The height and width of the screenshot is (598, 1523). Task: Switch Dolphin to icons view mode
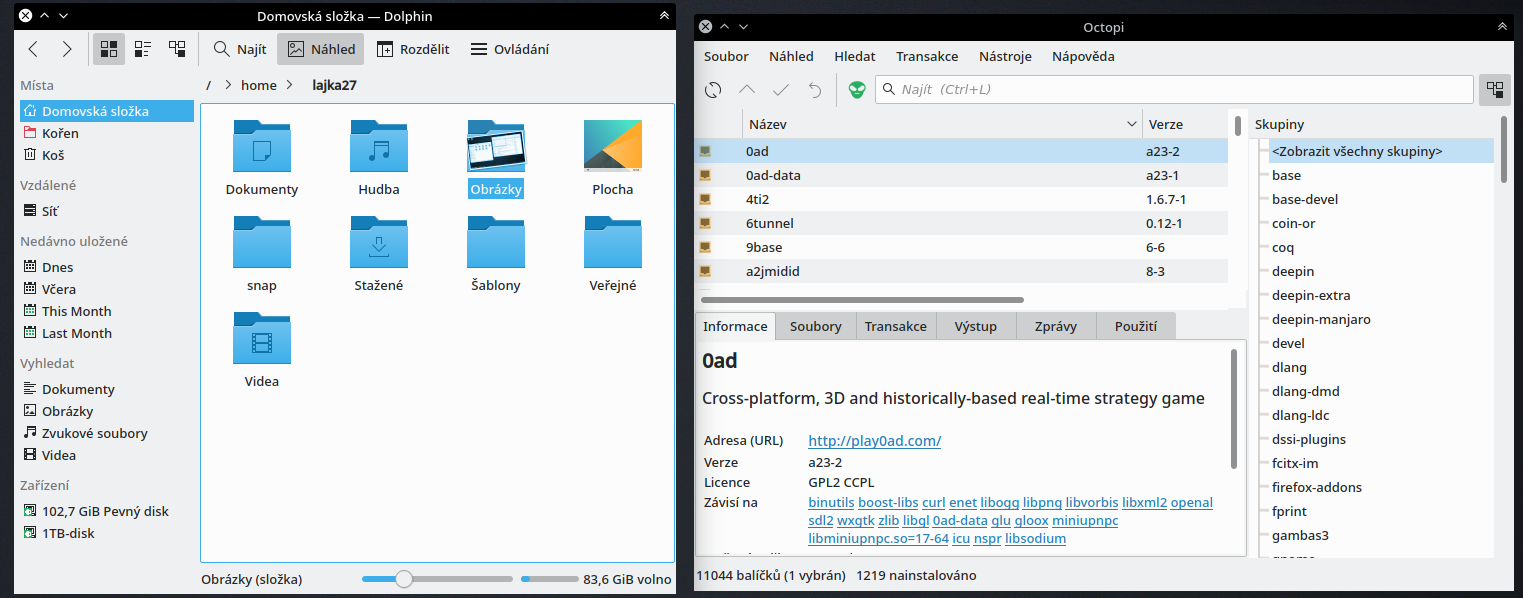click(109, 49)
